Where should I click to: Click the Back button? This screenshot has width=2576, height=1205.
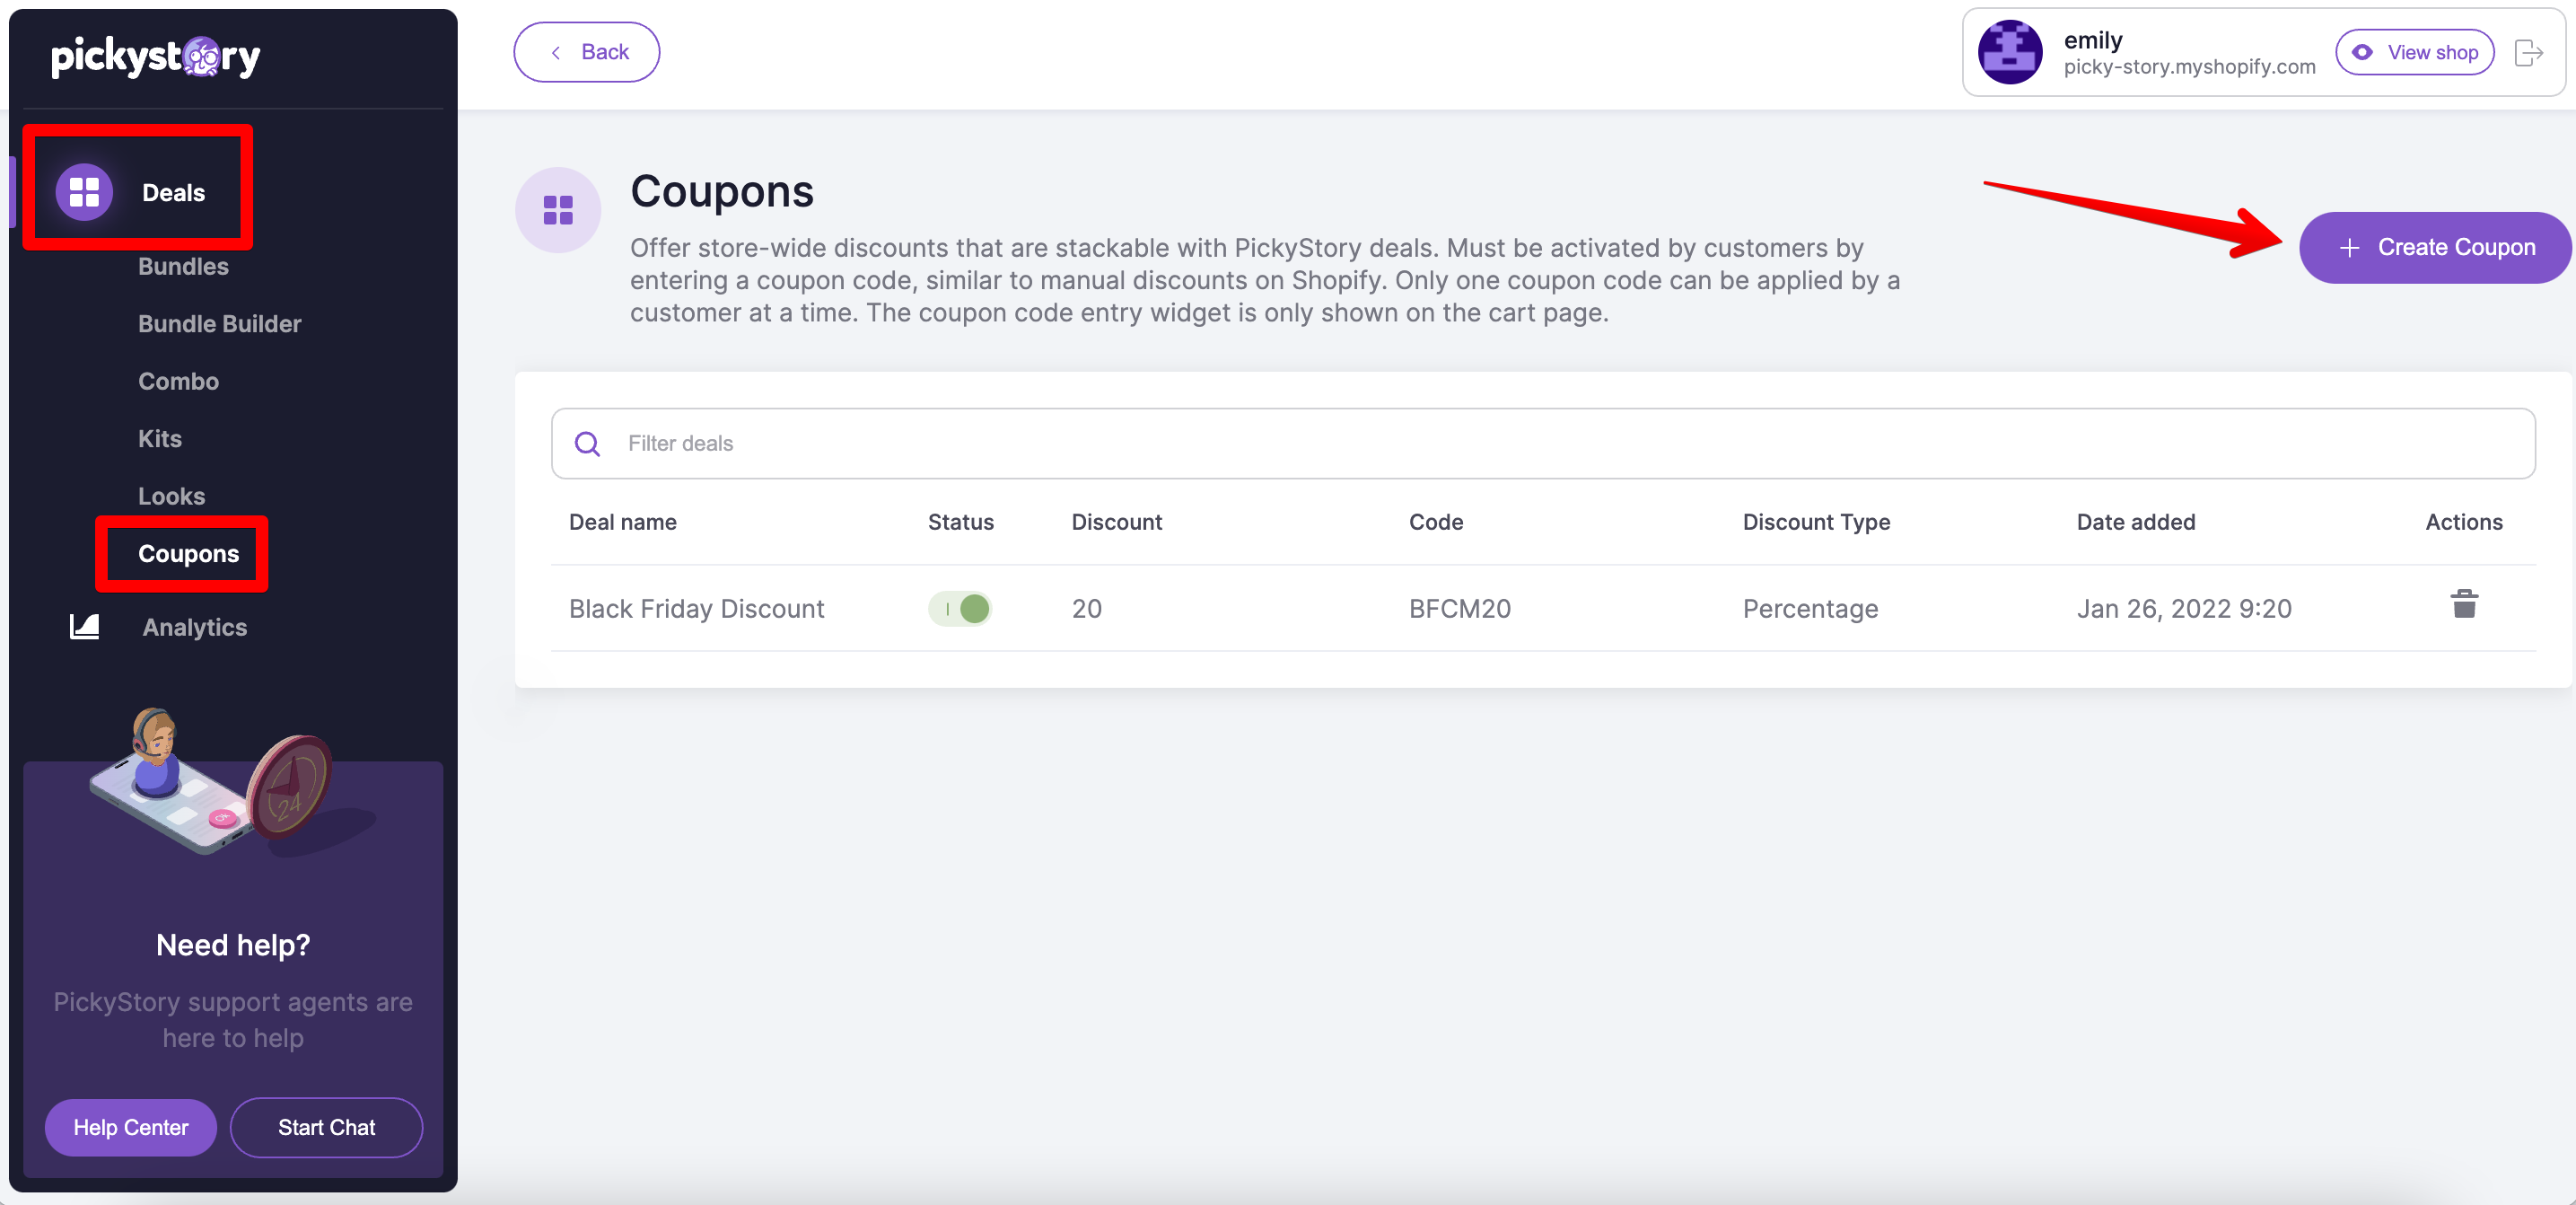click(586, 52)
